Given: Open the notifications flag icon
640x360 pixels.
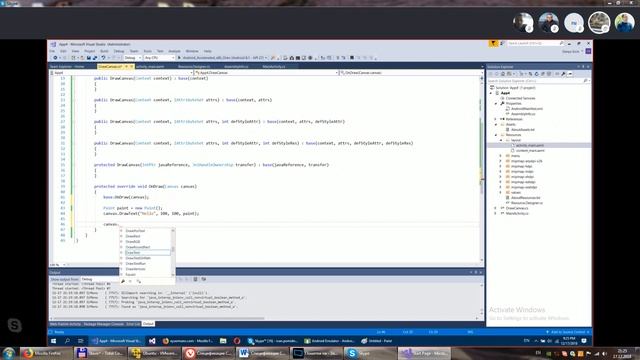Looking at the screenshot, I should pyautogui.click(x=493, y=43).
